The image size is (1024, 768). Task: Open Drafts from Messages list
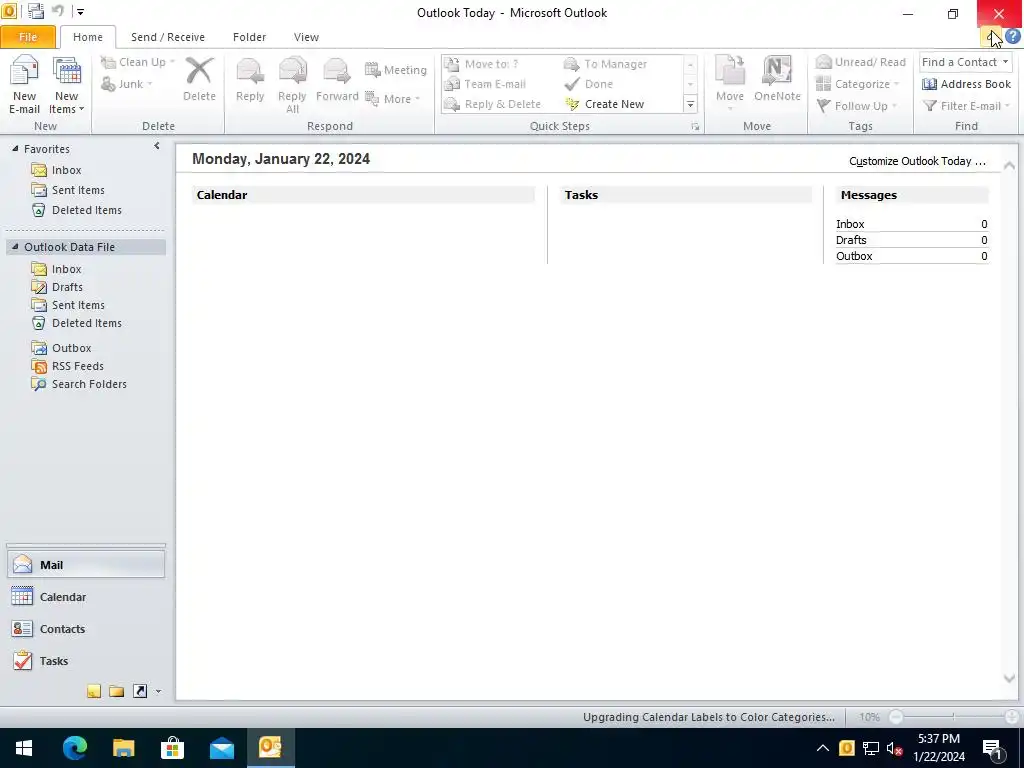[x=851, y=240]
